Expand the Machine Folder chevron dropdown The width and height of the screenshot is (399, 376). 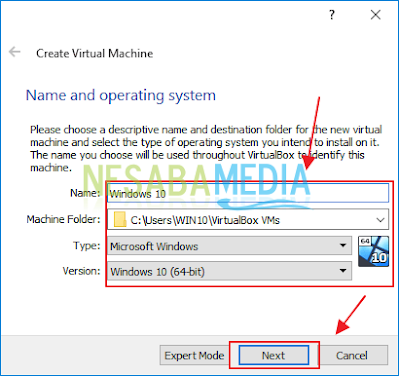click(x=380, y=220)
